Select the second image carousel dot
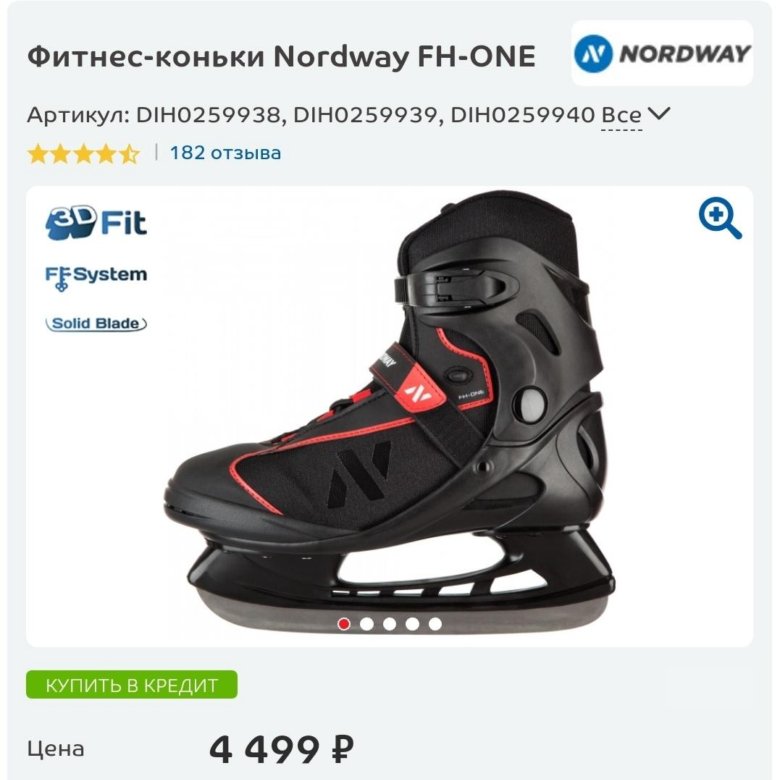Viewport: 780px width, 780px height. click(367, 624)
